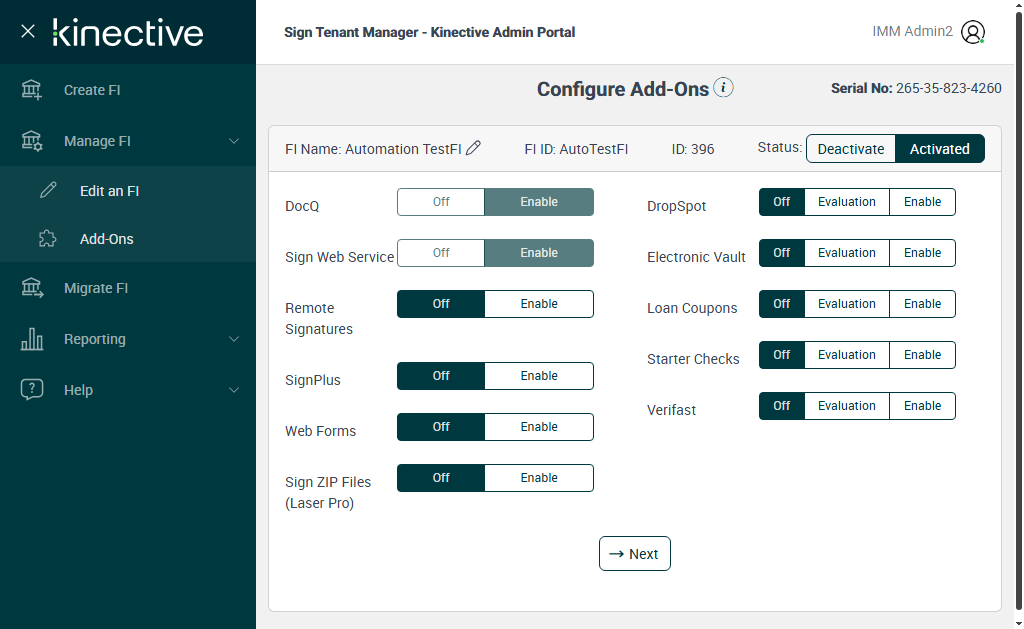Expand the Help chevron

click(234, 390)
